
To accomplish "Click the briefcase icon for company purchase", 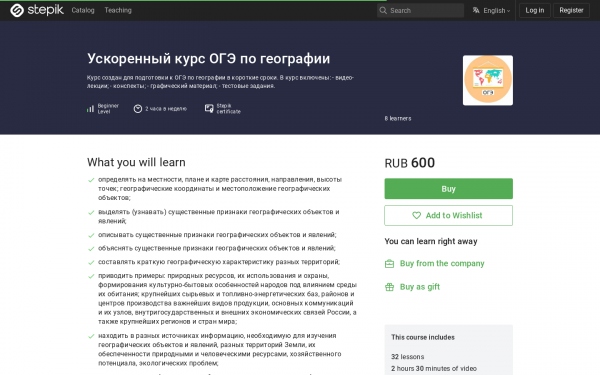I will point(389,264).
